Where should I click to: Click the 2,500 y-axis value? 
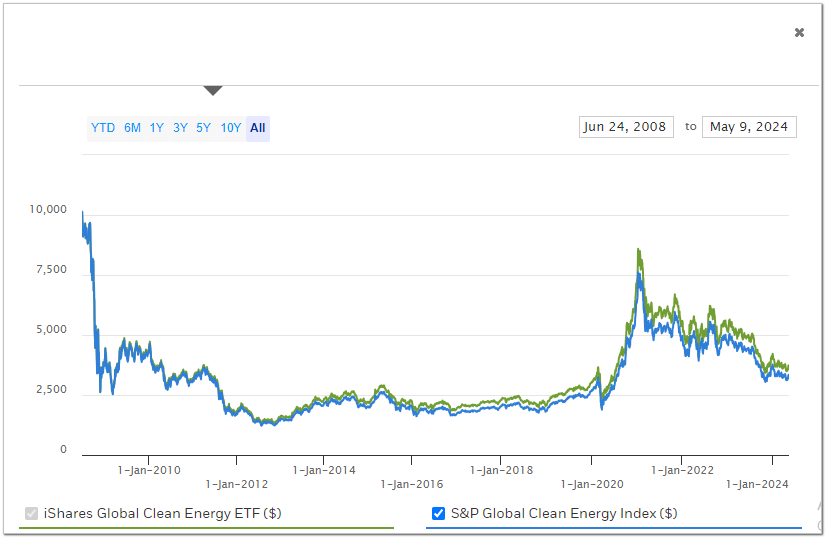tap(52, 389)
